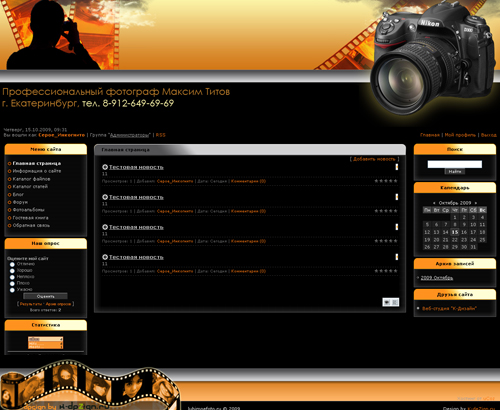Image resolution: width=500 pixels, height=410 pixels.
Task: Open the Обратная связь menu item
Action: [x=31, y=226]
